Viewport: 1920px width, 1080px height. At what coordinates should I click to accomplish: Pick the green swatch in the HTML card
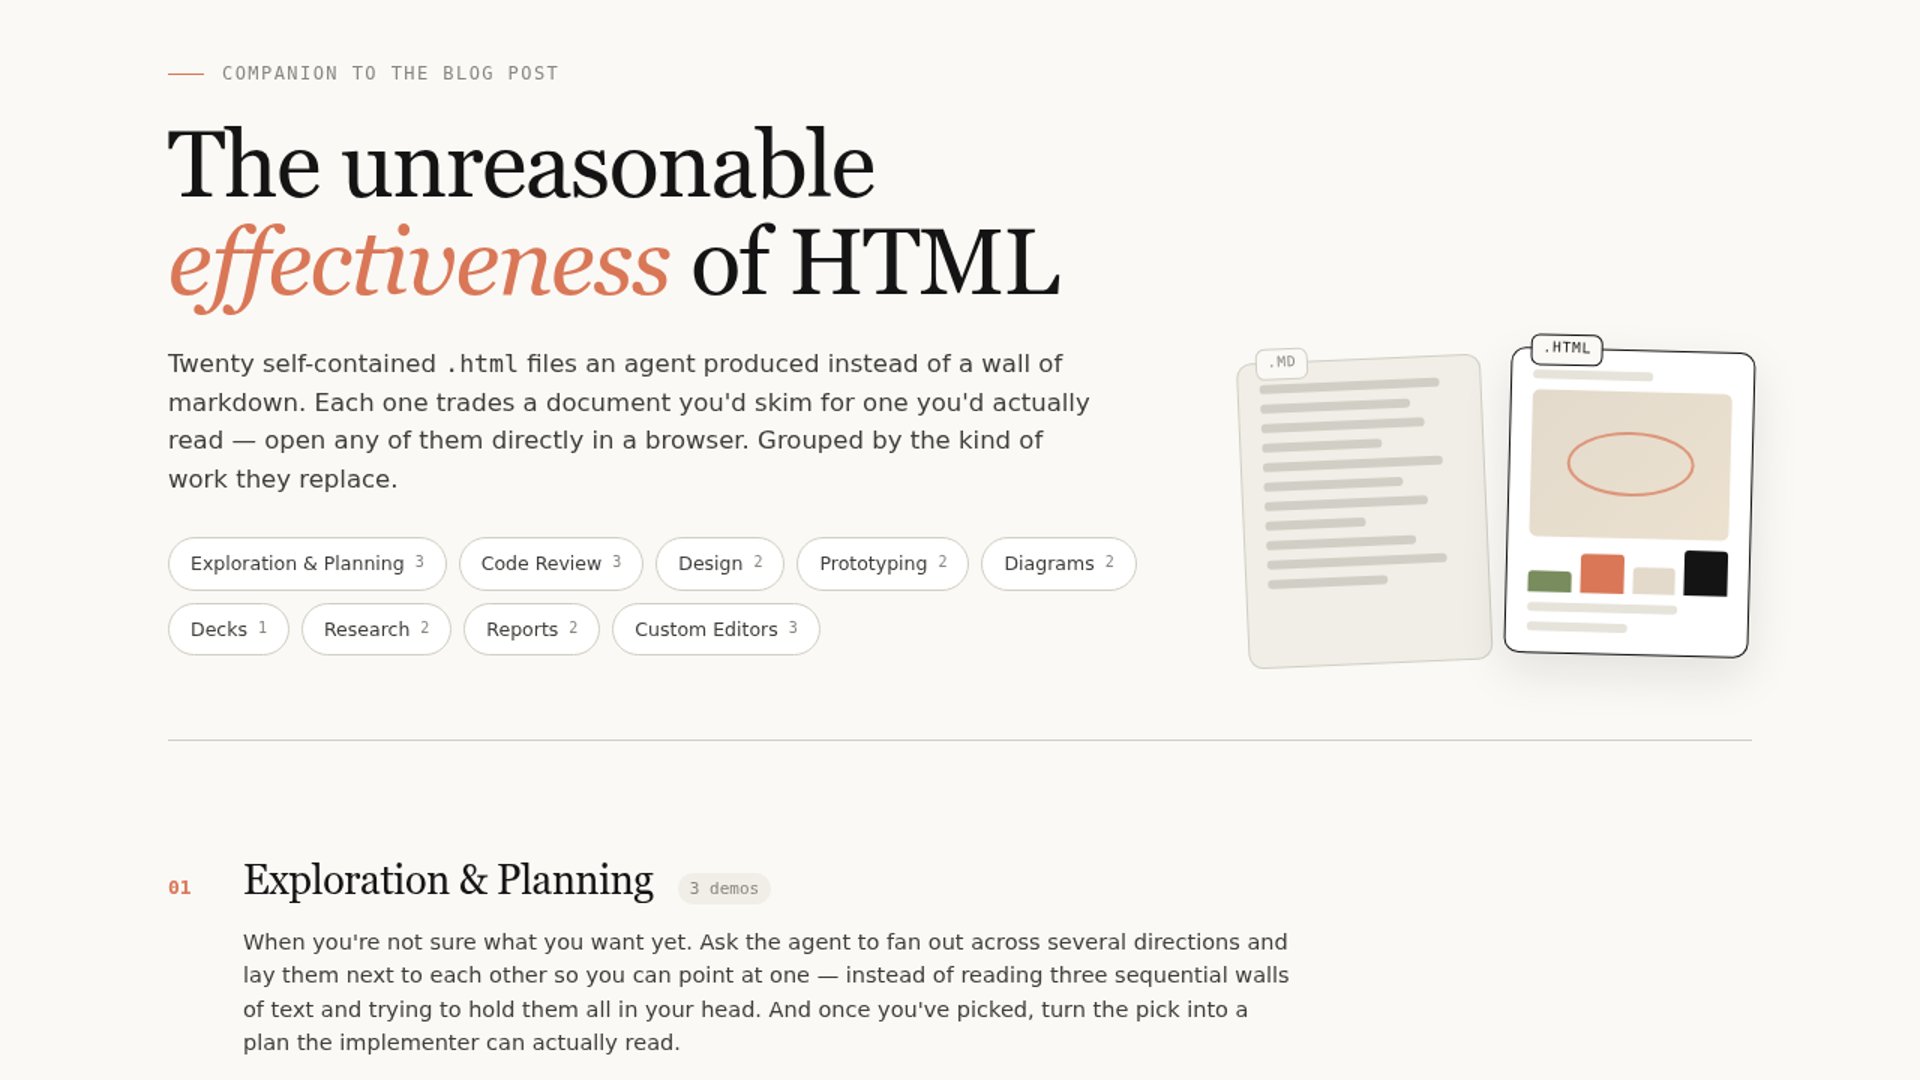pos(1550,581)
